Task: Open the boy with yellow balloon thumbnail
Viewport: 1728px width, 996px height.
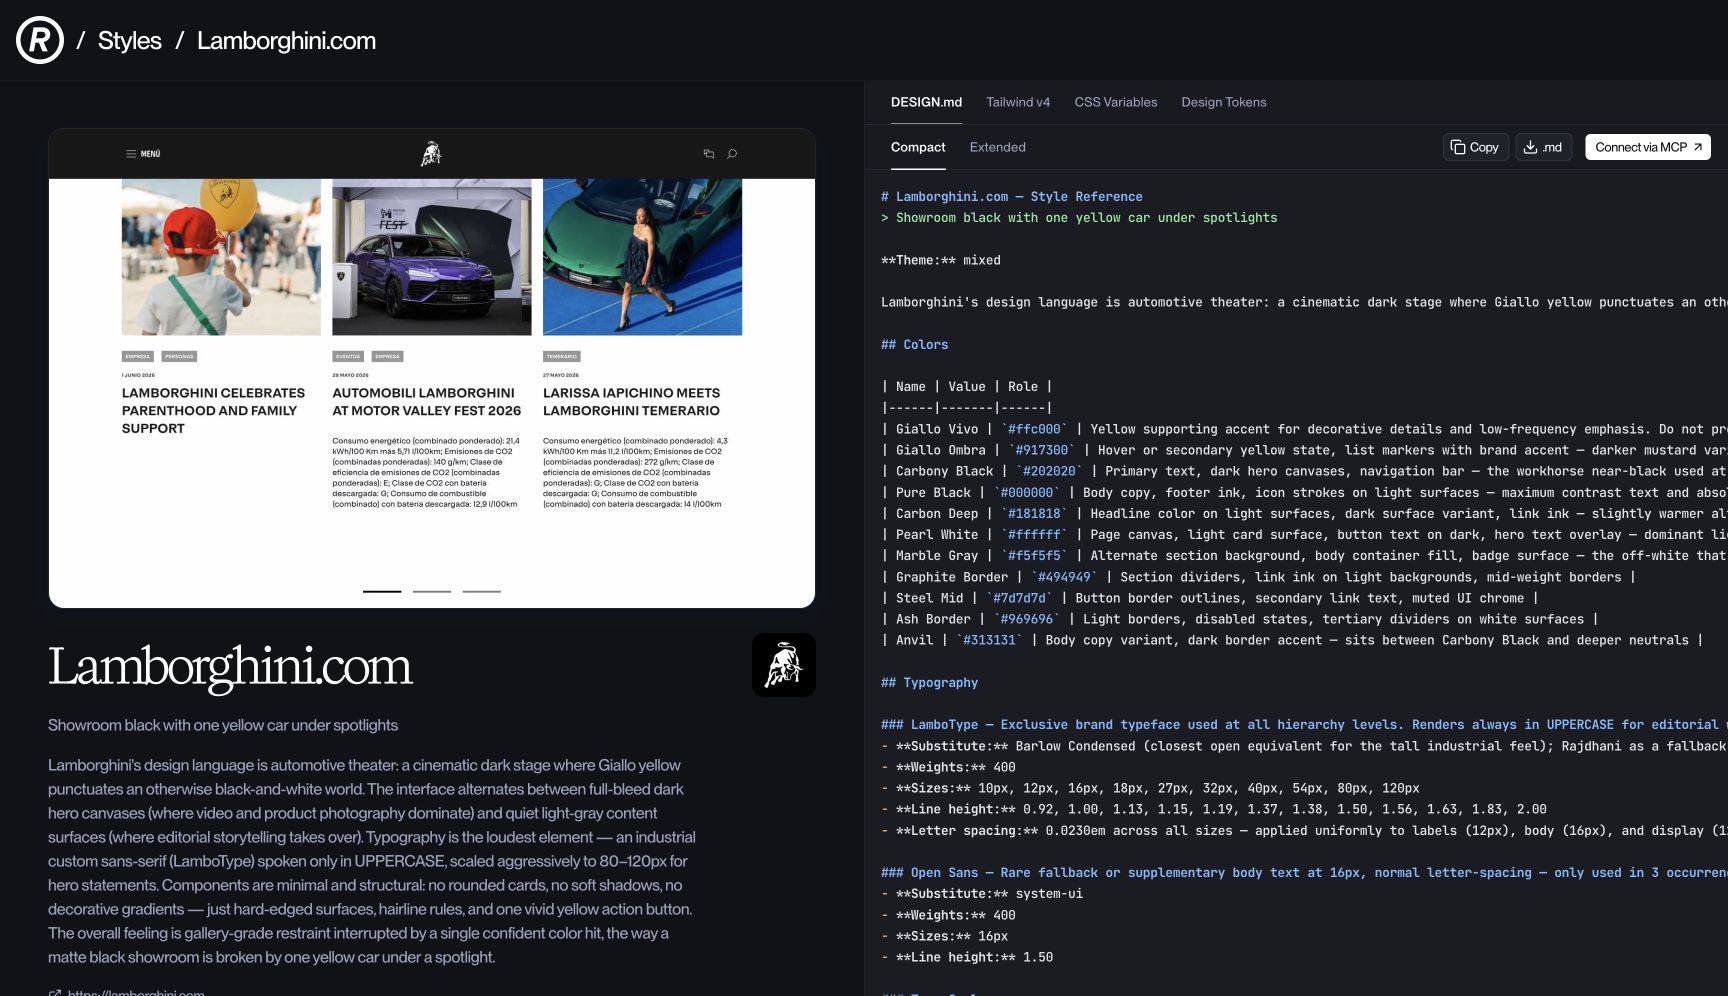Action: (221, 257)
